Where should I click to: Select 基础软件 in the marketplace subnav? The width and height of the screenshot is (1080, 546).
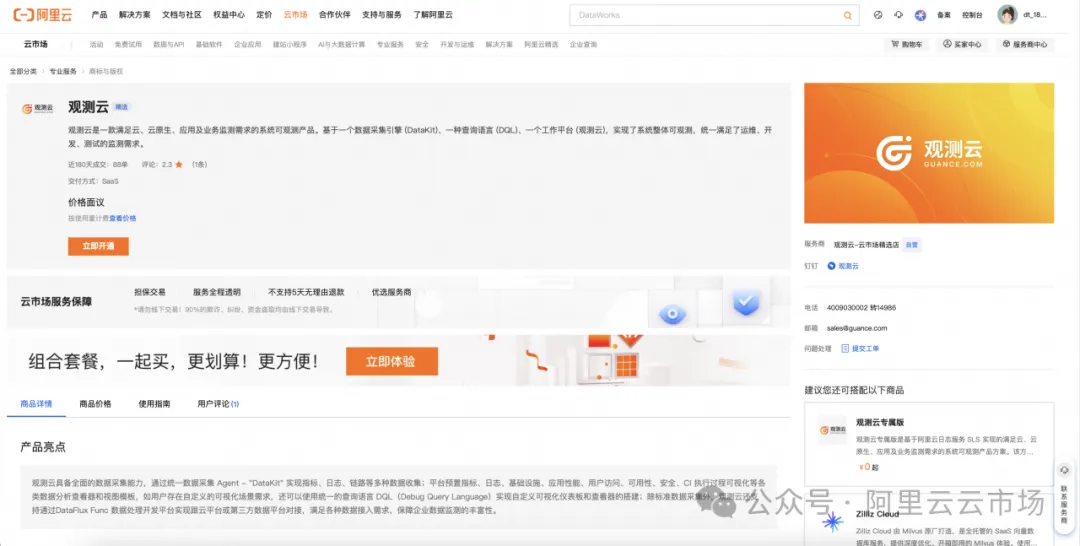[x=209, y=44]
